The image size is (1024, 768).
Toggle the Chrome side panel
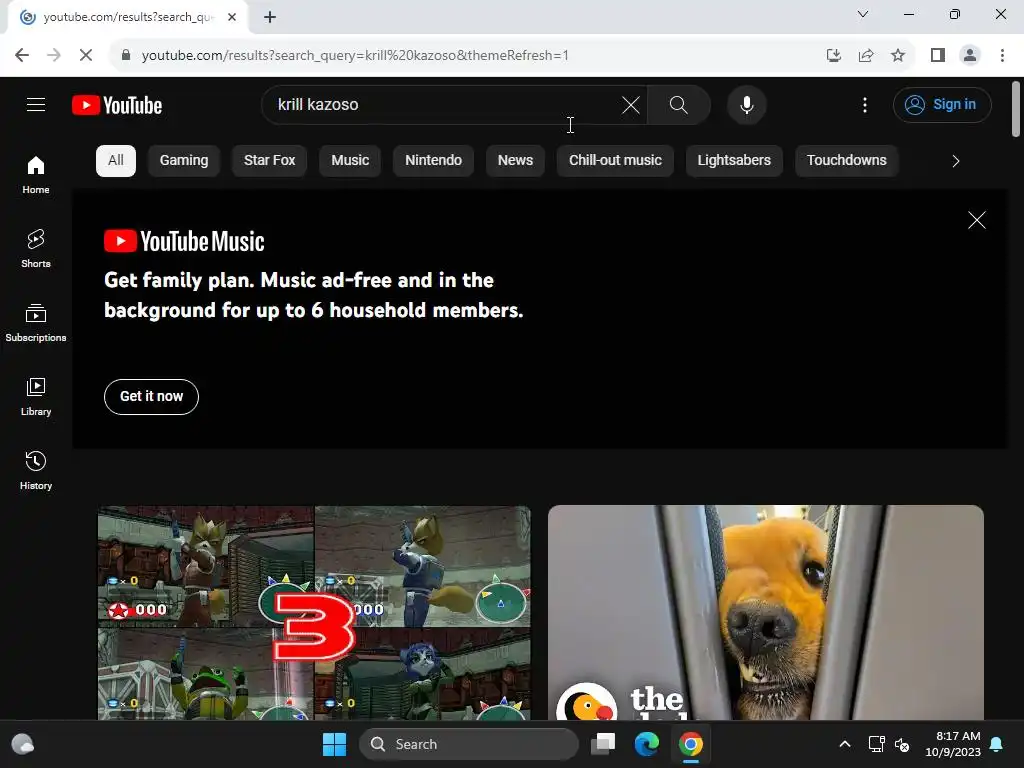(938, 56)
